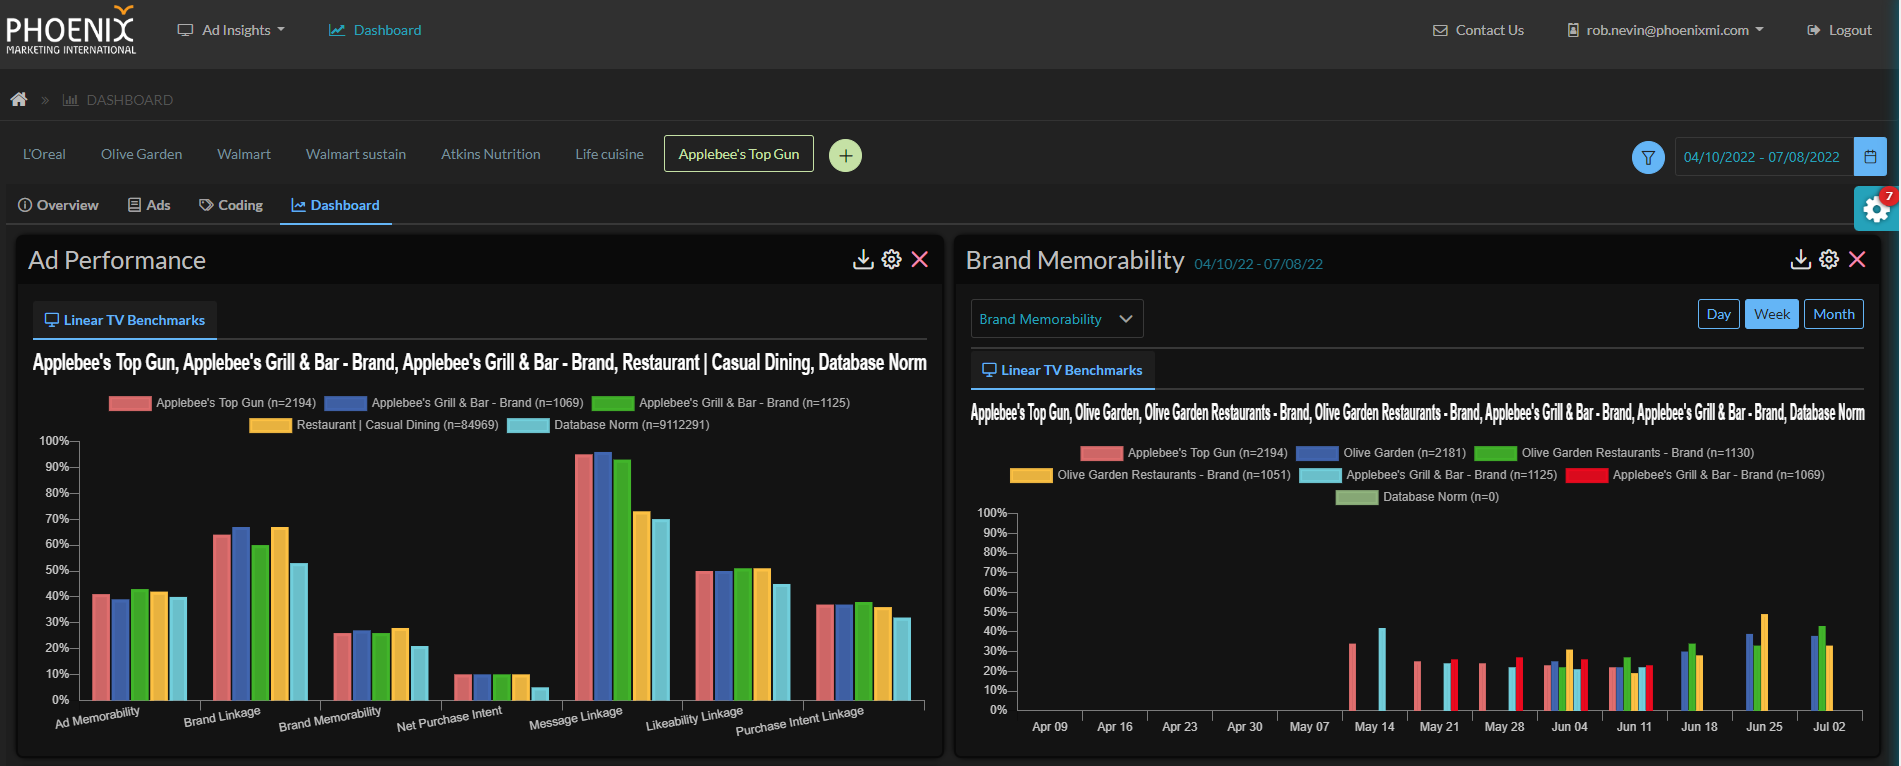
Task: Select the Olive Garden project tab
Action: [x=141, y=154]
